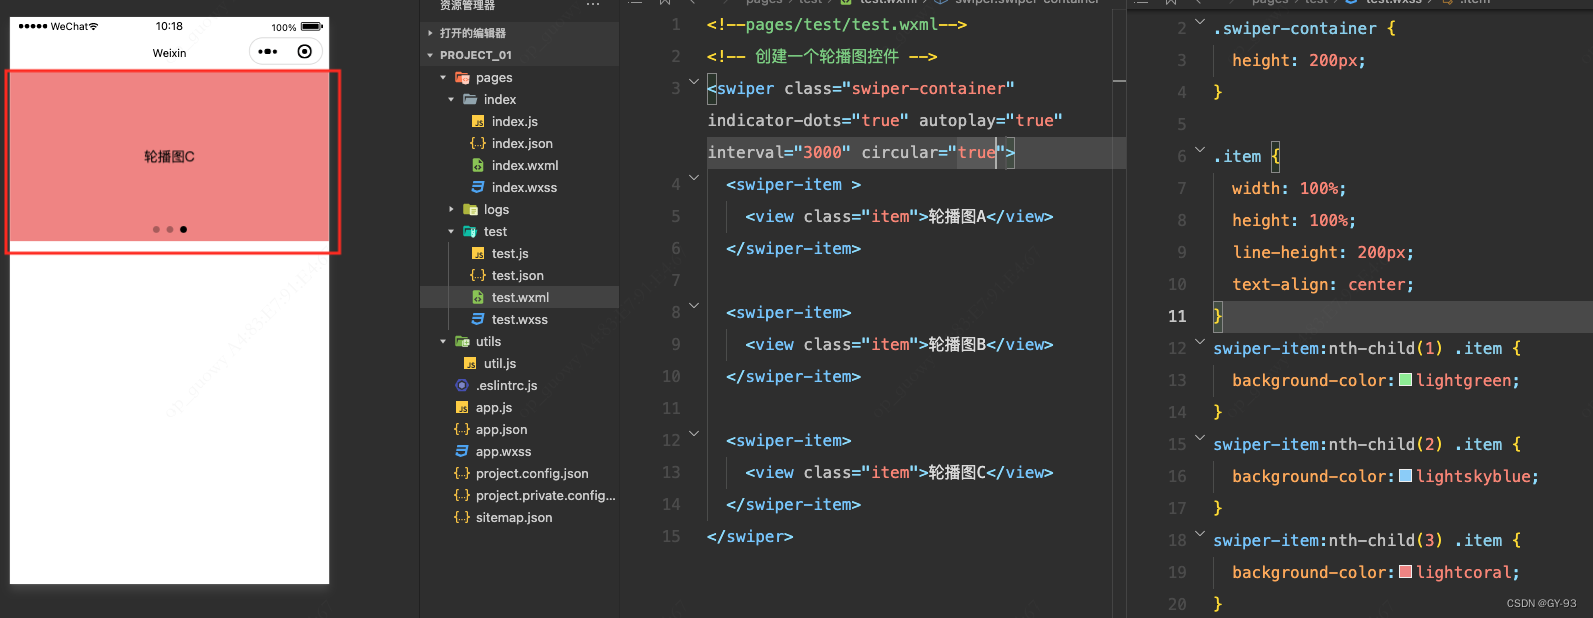This screenshot has height=618, width=1593.
Task: Click the 创建一个轮播图控件 comment line
Action: point(822,56)
